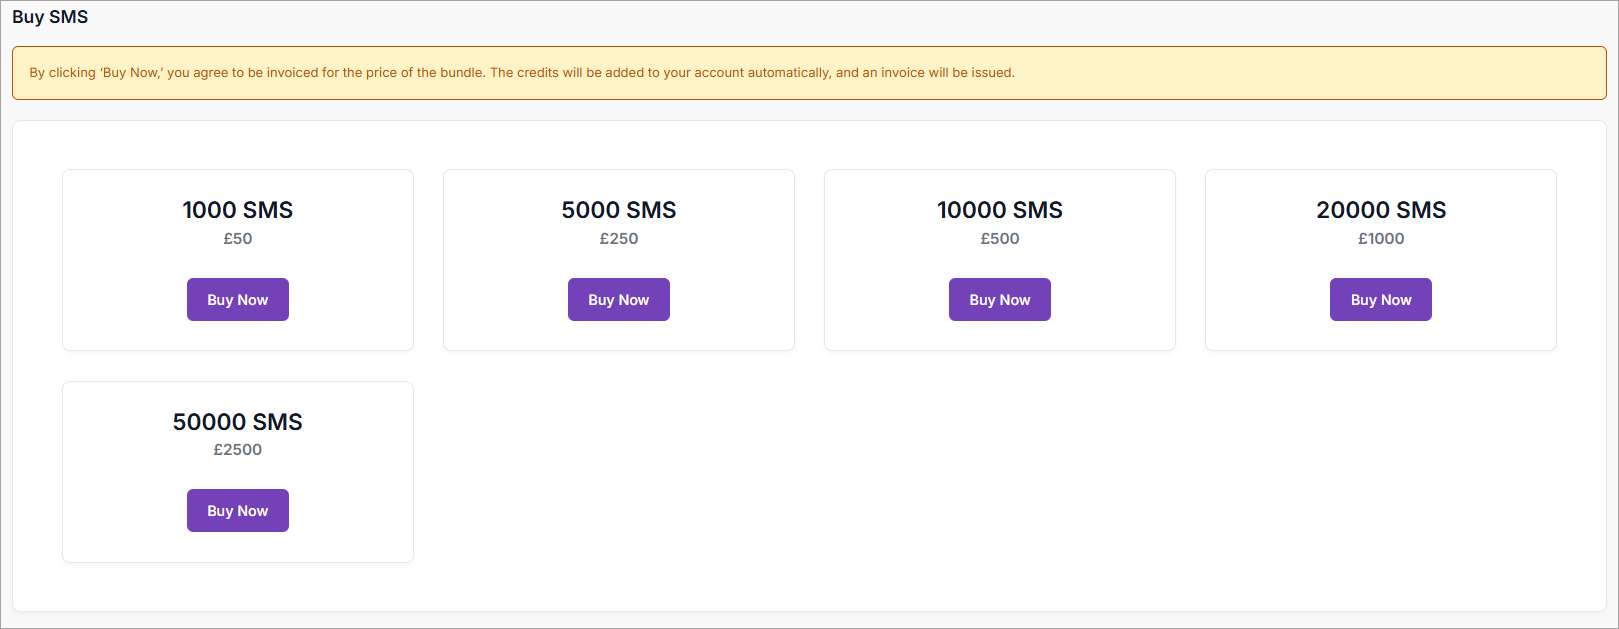Viewport: 1619px width, 629px height.
Task: Hit Buy Now on the 50000 SMS card
Action: coord(237,511)
